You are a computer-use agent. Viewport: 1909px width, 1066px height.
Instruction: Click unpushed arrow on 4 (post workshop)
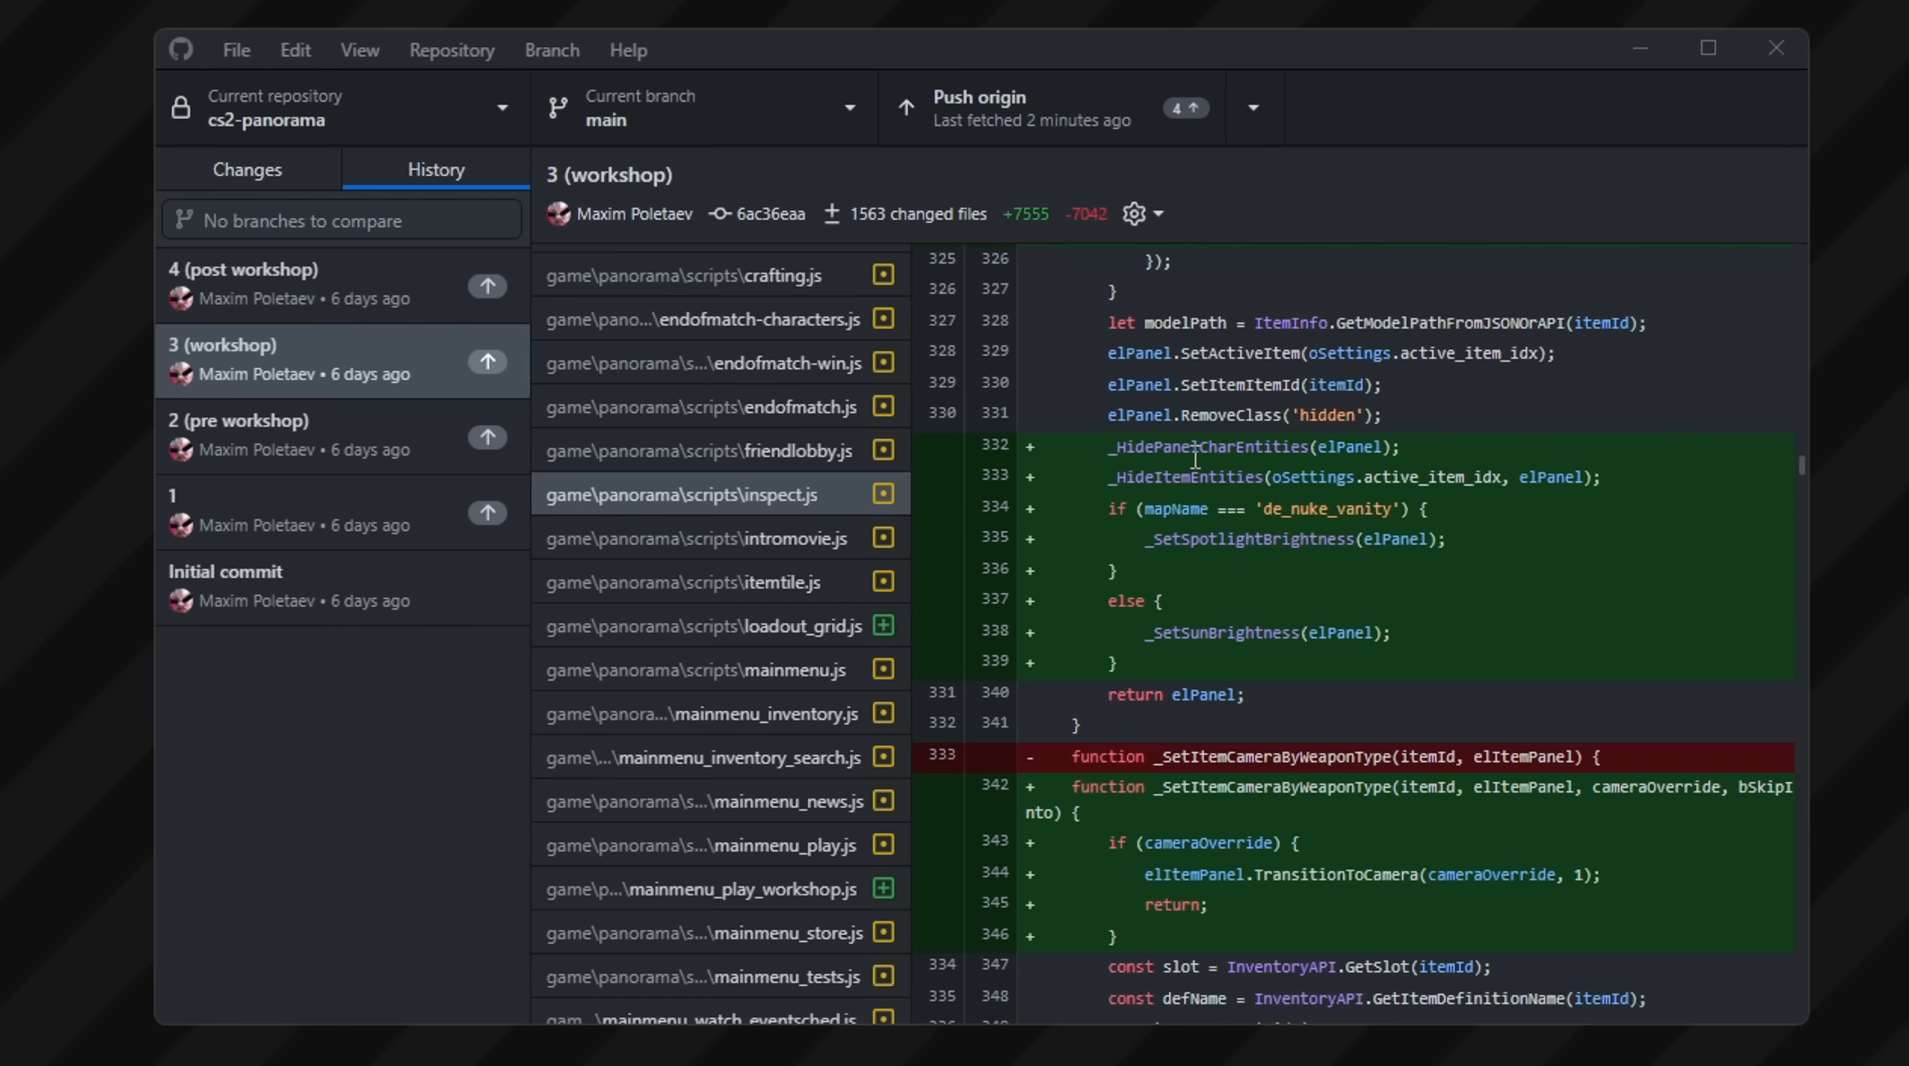(488, 286)
